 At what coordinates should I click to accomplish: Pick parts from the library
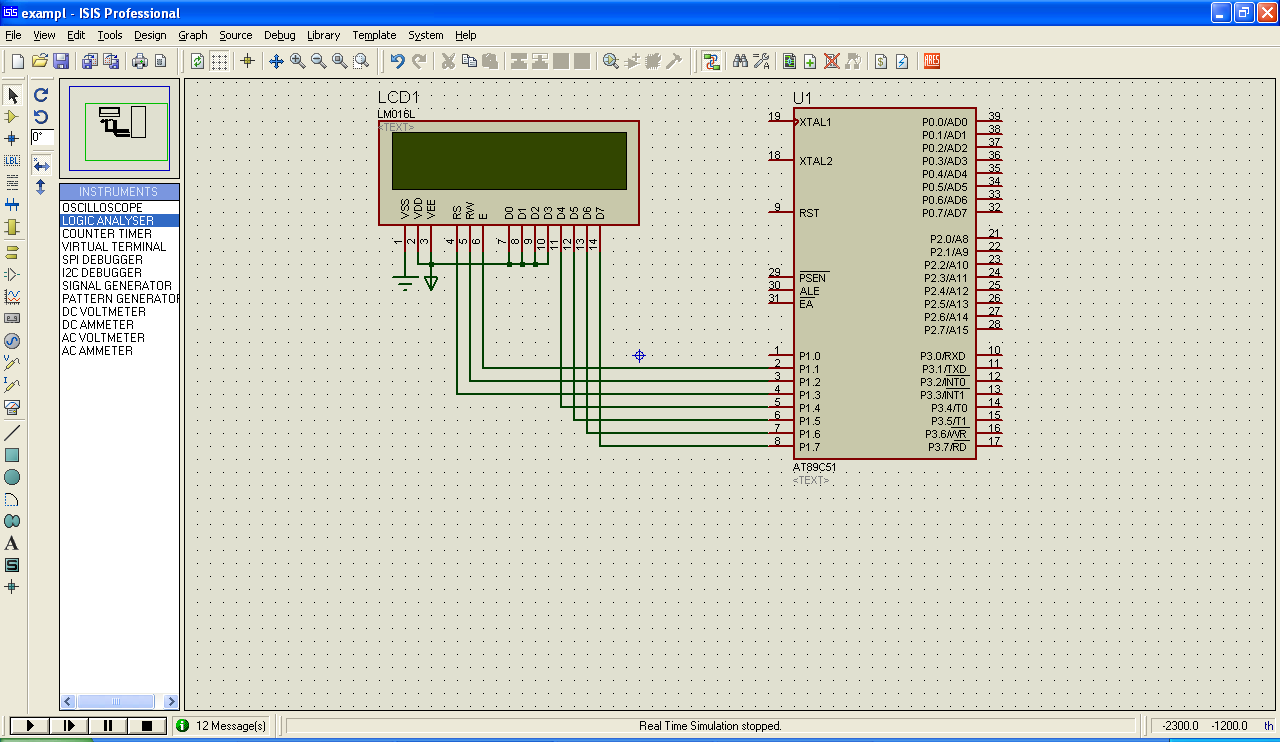pos(611,61)
